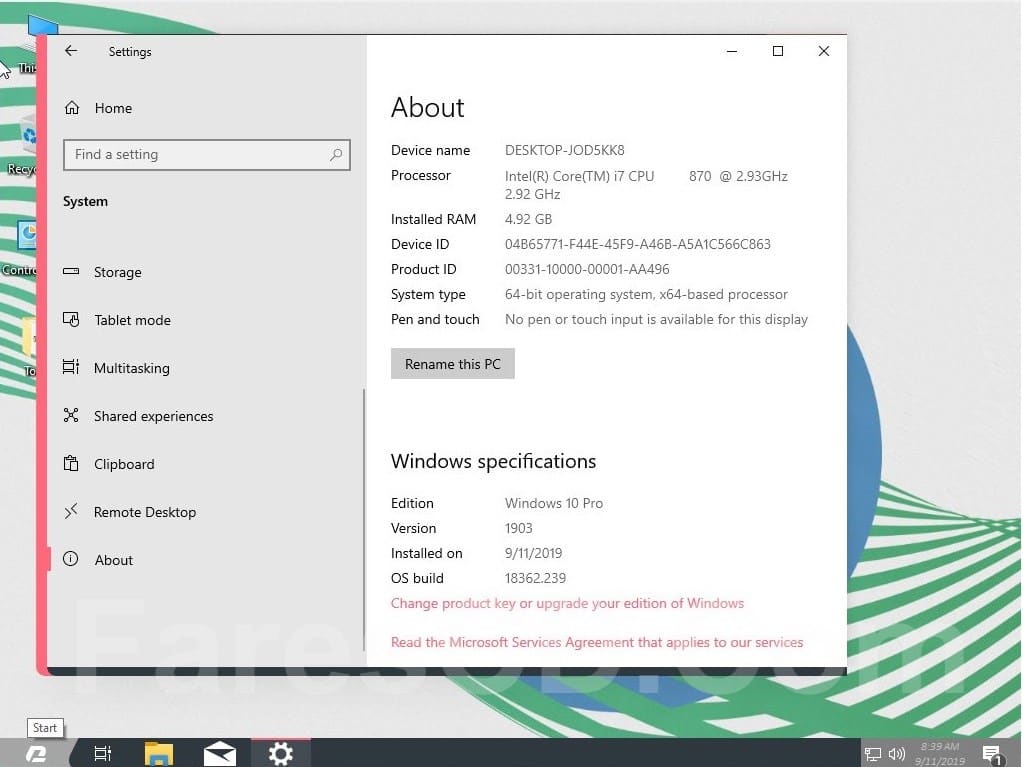Image resolution: width=1023 pixels, height=767 pixels.
Task: Select the About item in the sidebar
Action: click(x=98, y=560)
